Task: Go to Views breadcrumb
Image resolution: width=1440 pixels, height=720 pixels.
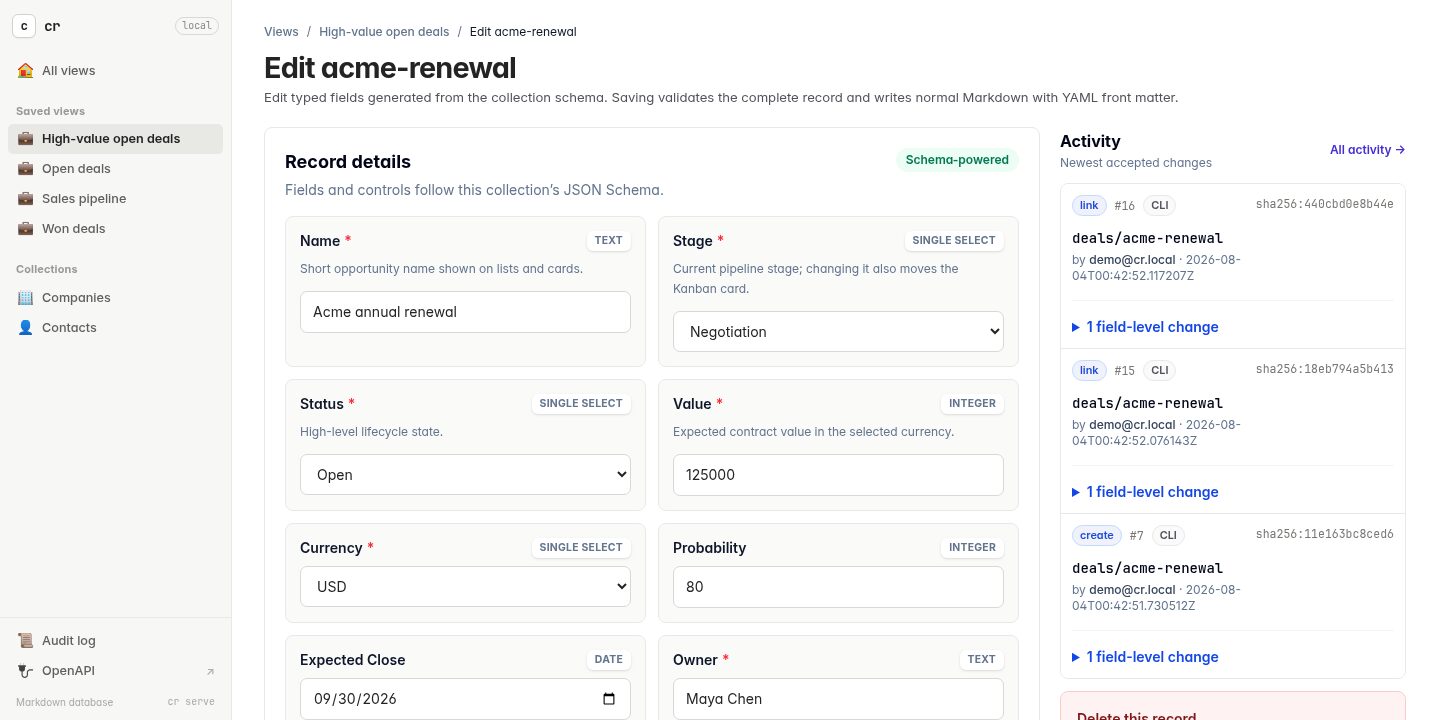Action: [x=281, y=32]
